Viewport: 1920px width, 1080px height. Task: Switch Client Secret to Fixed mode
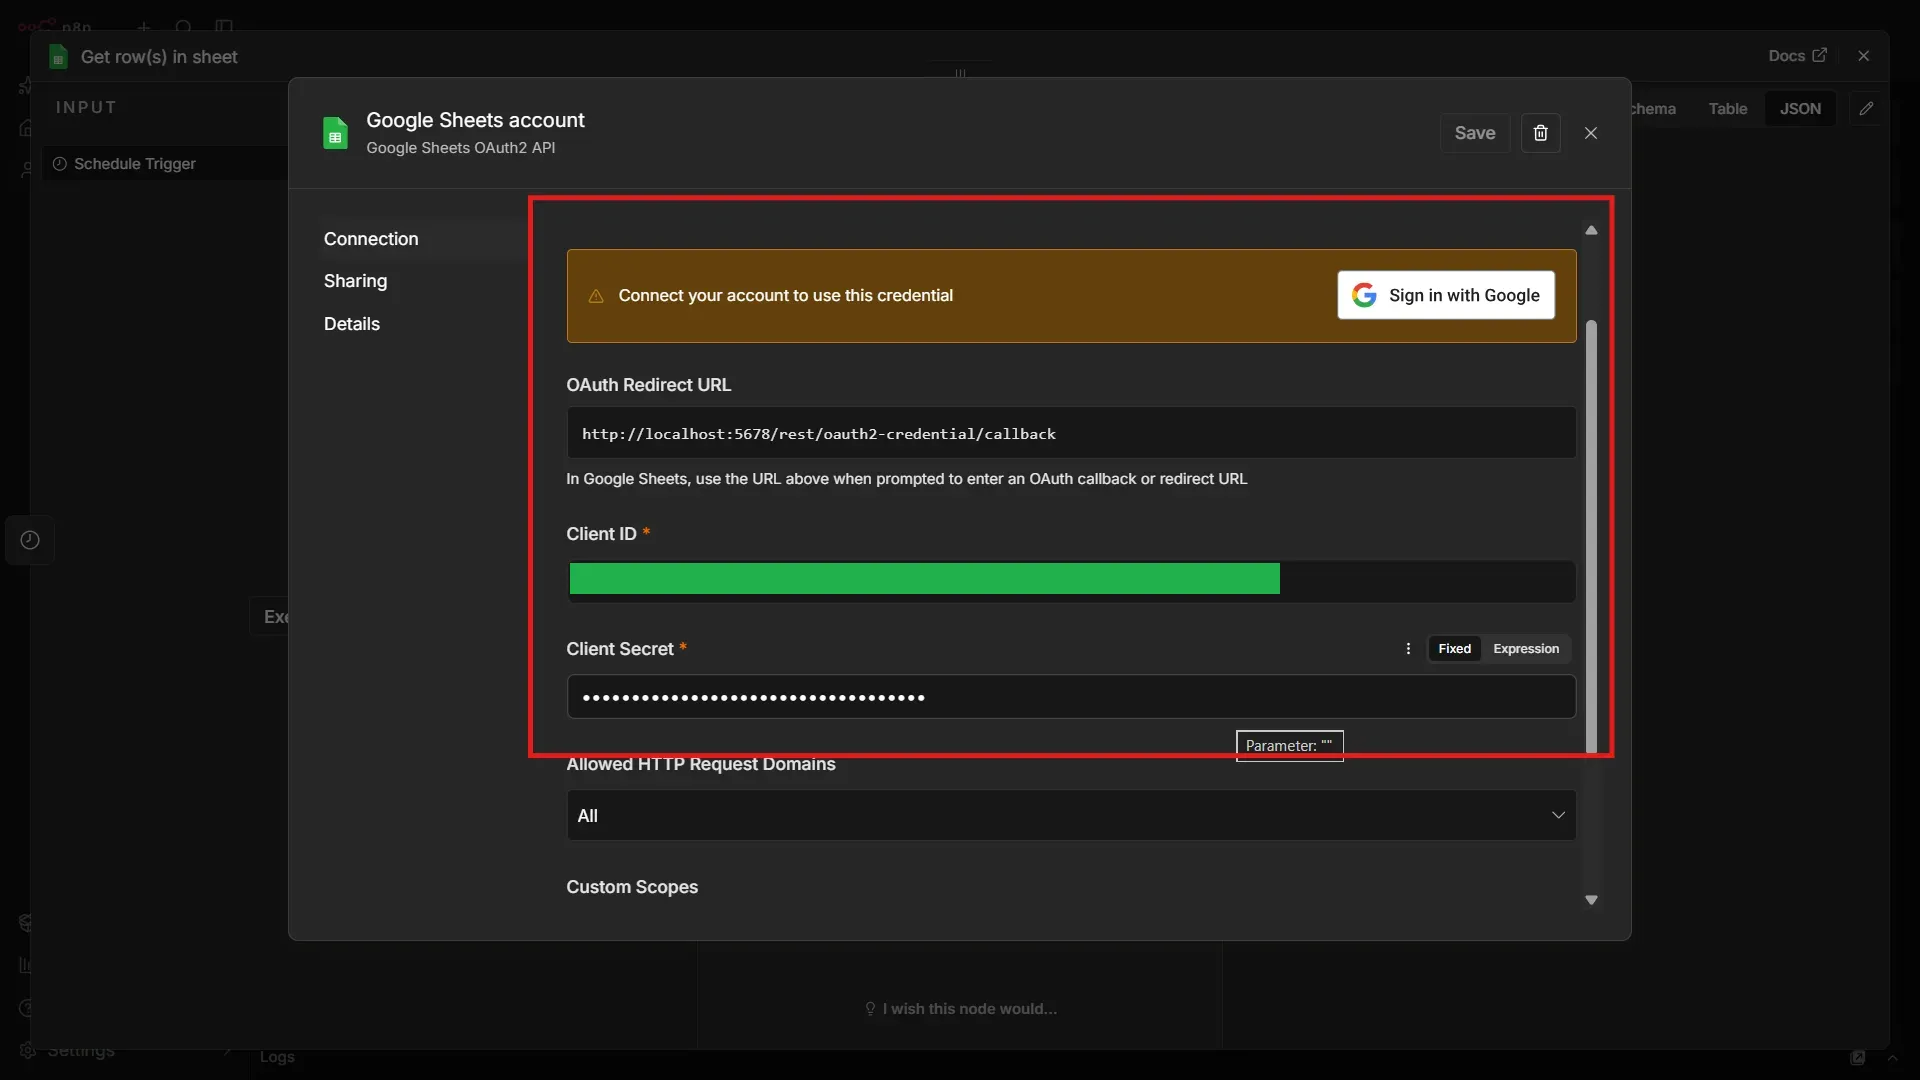click(1454, 649)
